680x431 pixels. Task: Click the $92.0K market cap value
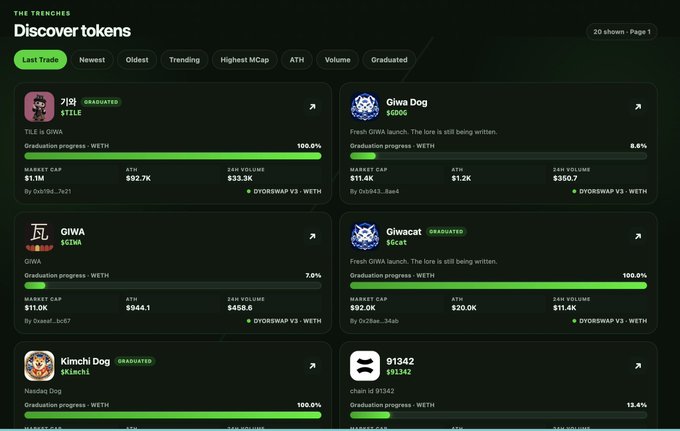(x=363, y=308)
